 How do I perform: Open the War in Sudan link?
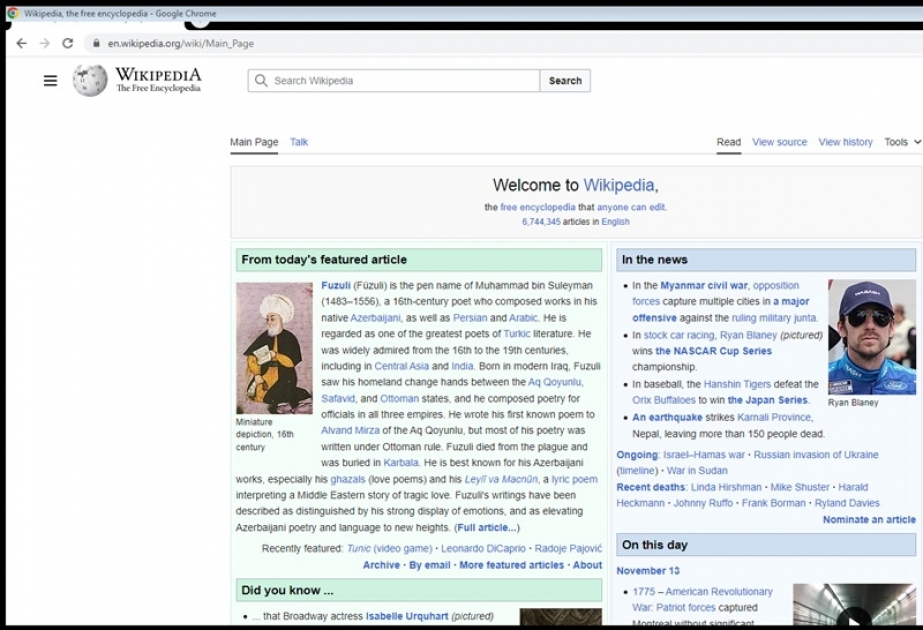click(697, 471)
